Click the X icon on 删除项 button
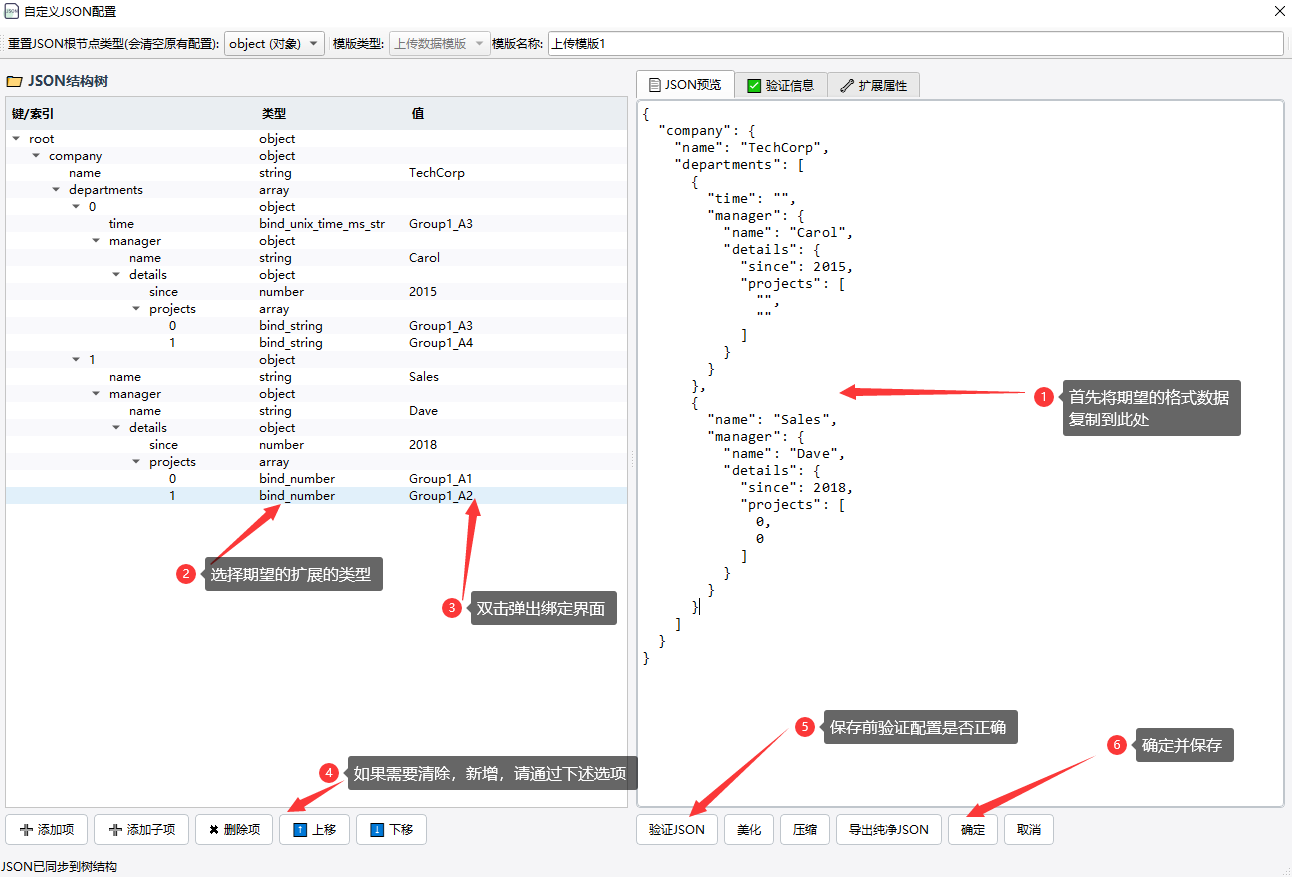1292x877 pixels. [214, 830]
